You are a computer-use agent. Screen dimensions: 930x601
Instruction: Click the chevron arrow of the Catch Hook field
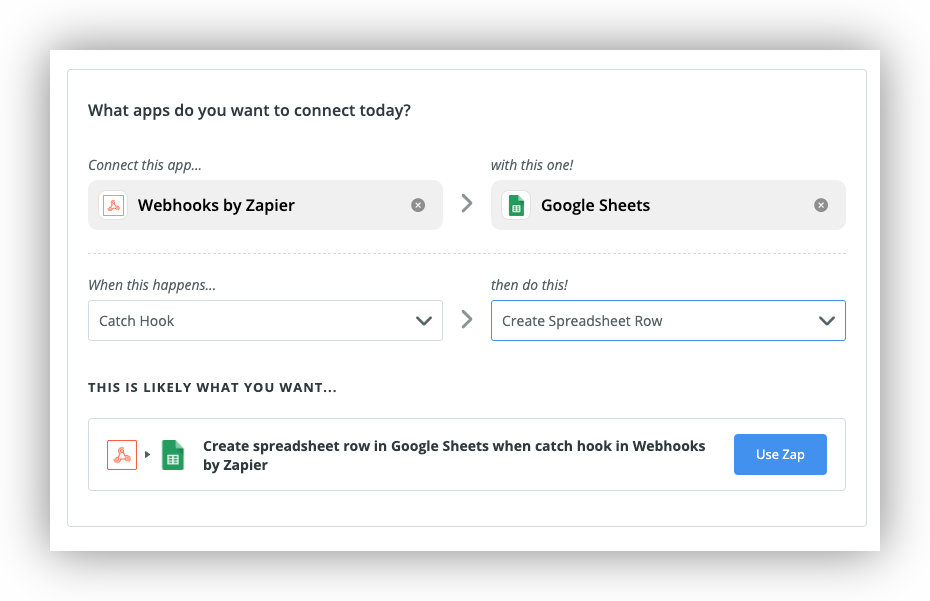tap(423, 321)
